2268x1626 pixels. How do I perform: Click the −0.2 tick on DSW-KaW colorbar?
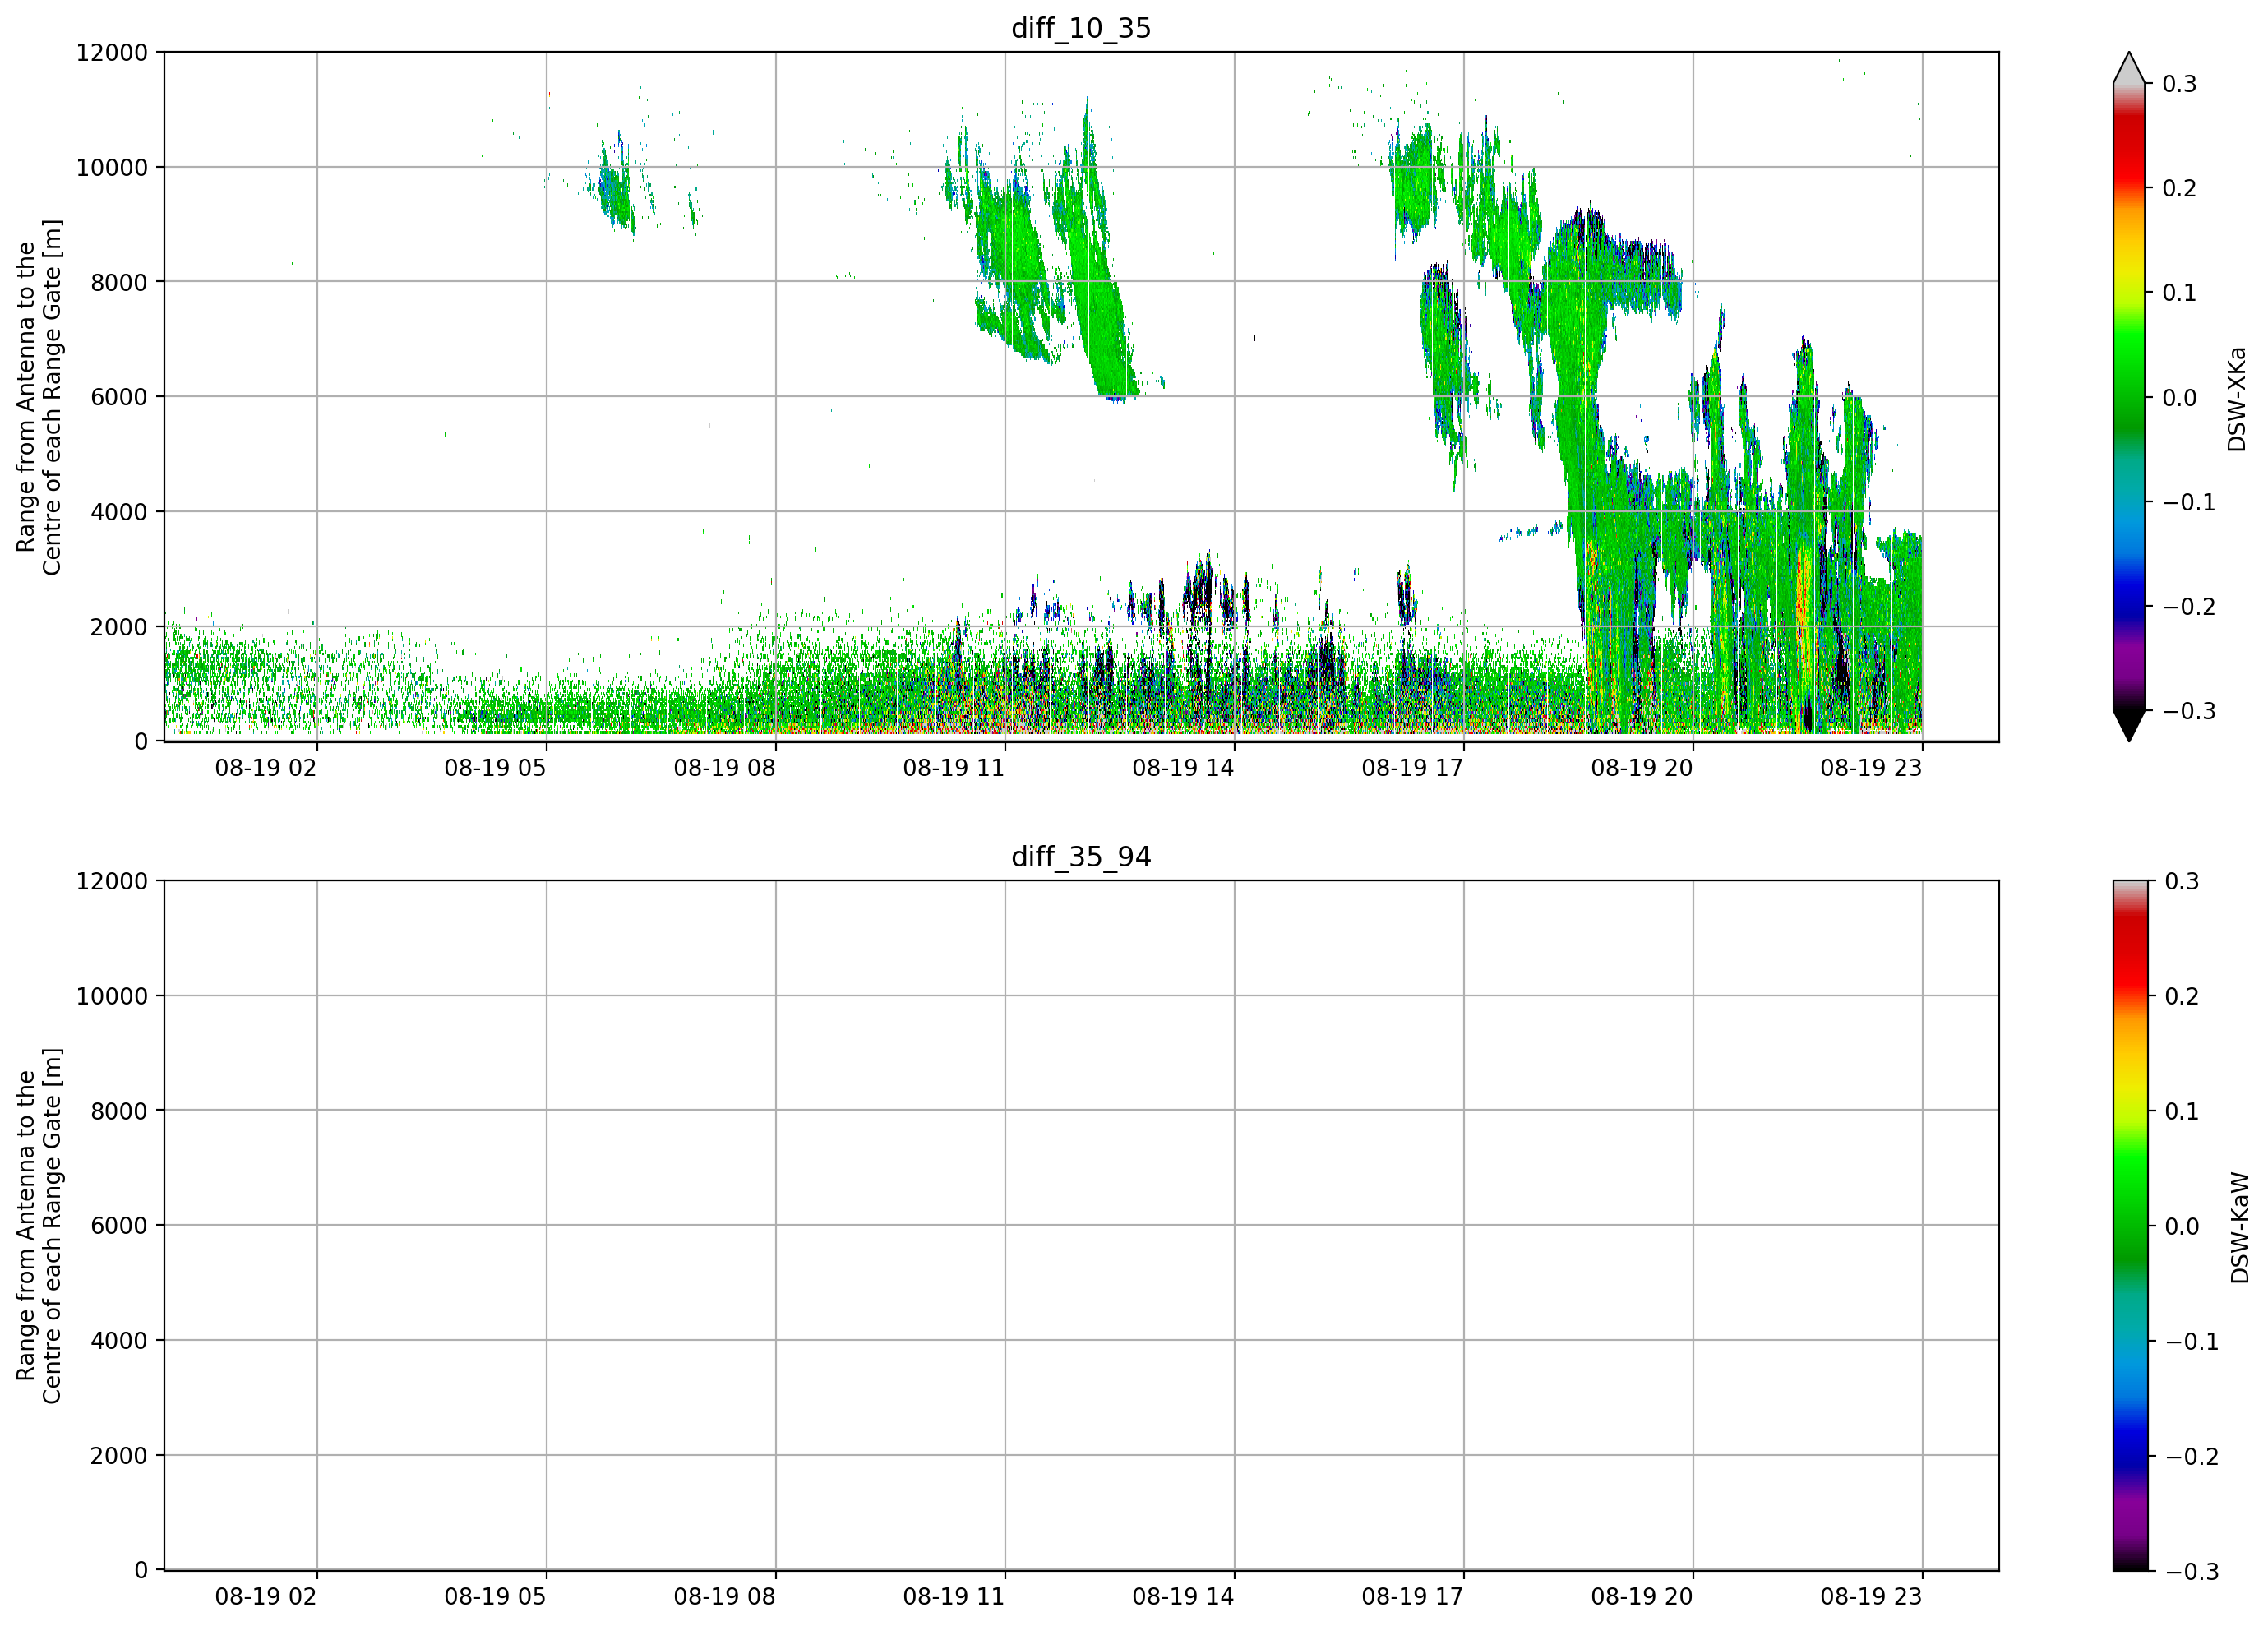[2191, 1456]
